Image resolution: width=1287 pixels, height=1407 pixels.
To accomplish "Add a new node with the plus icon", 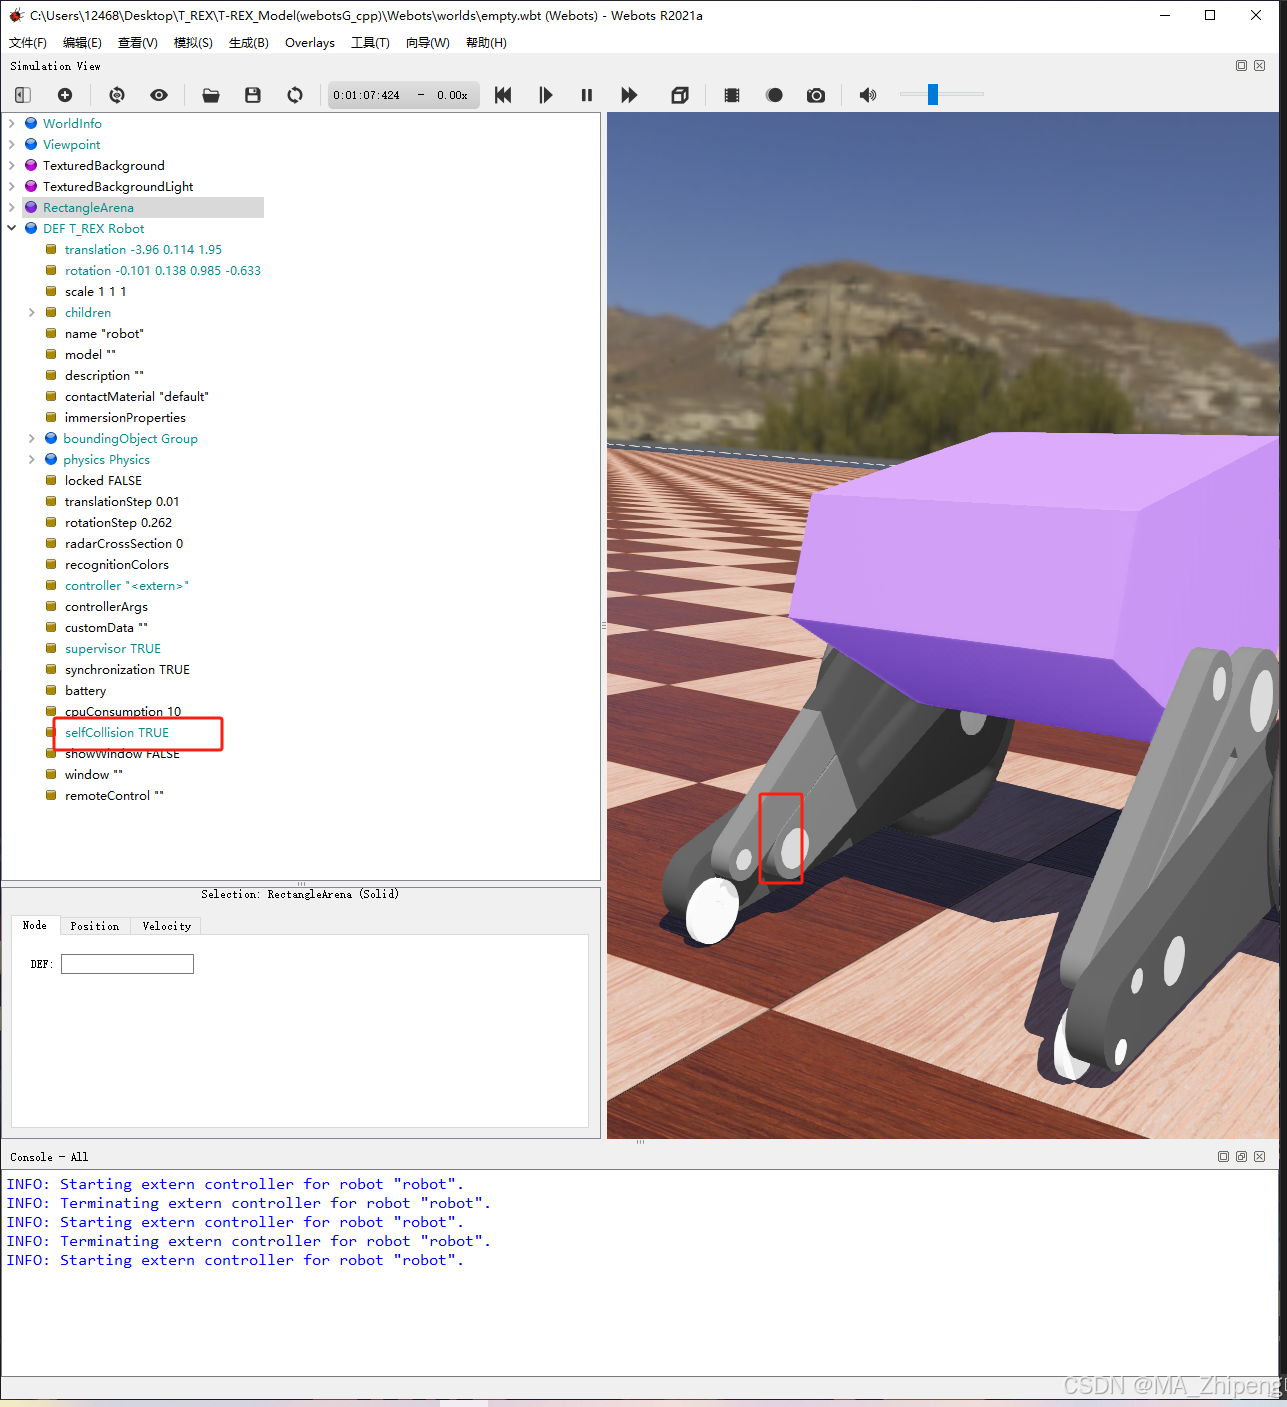I will point(65,95).
